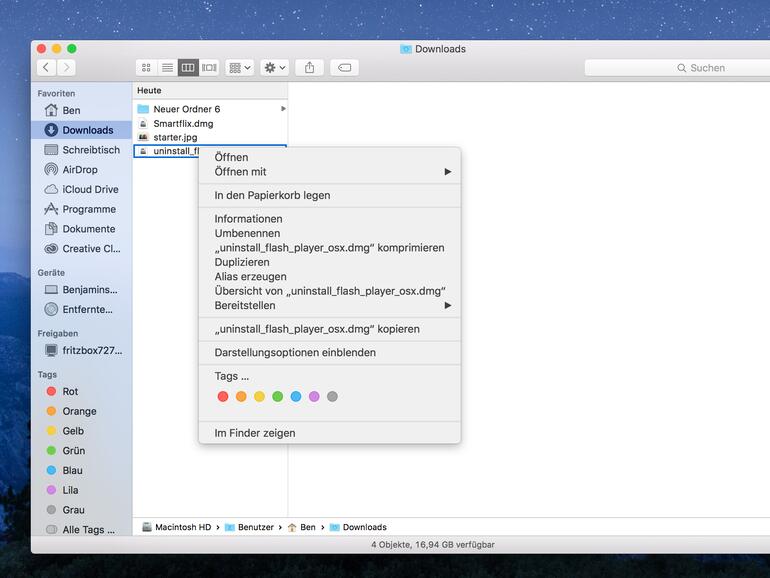
Task: Click Informationen in the context menu
Action: (248, 219)
